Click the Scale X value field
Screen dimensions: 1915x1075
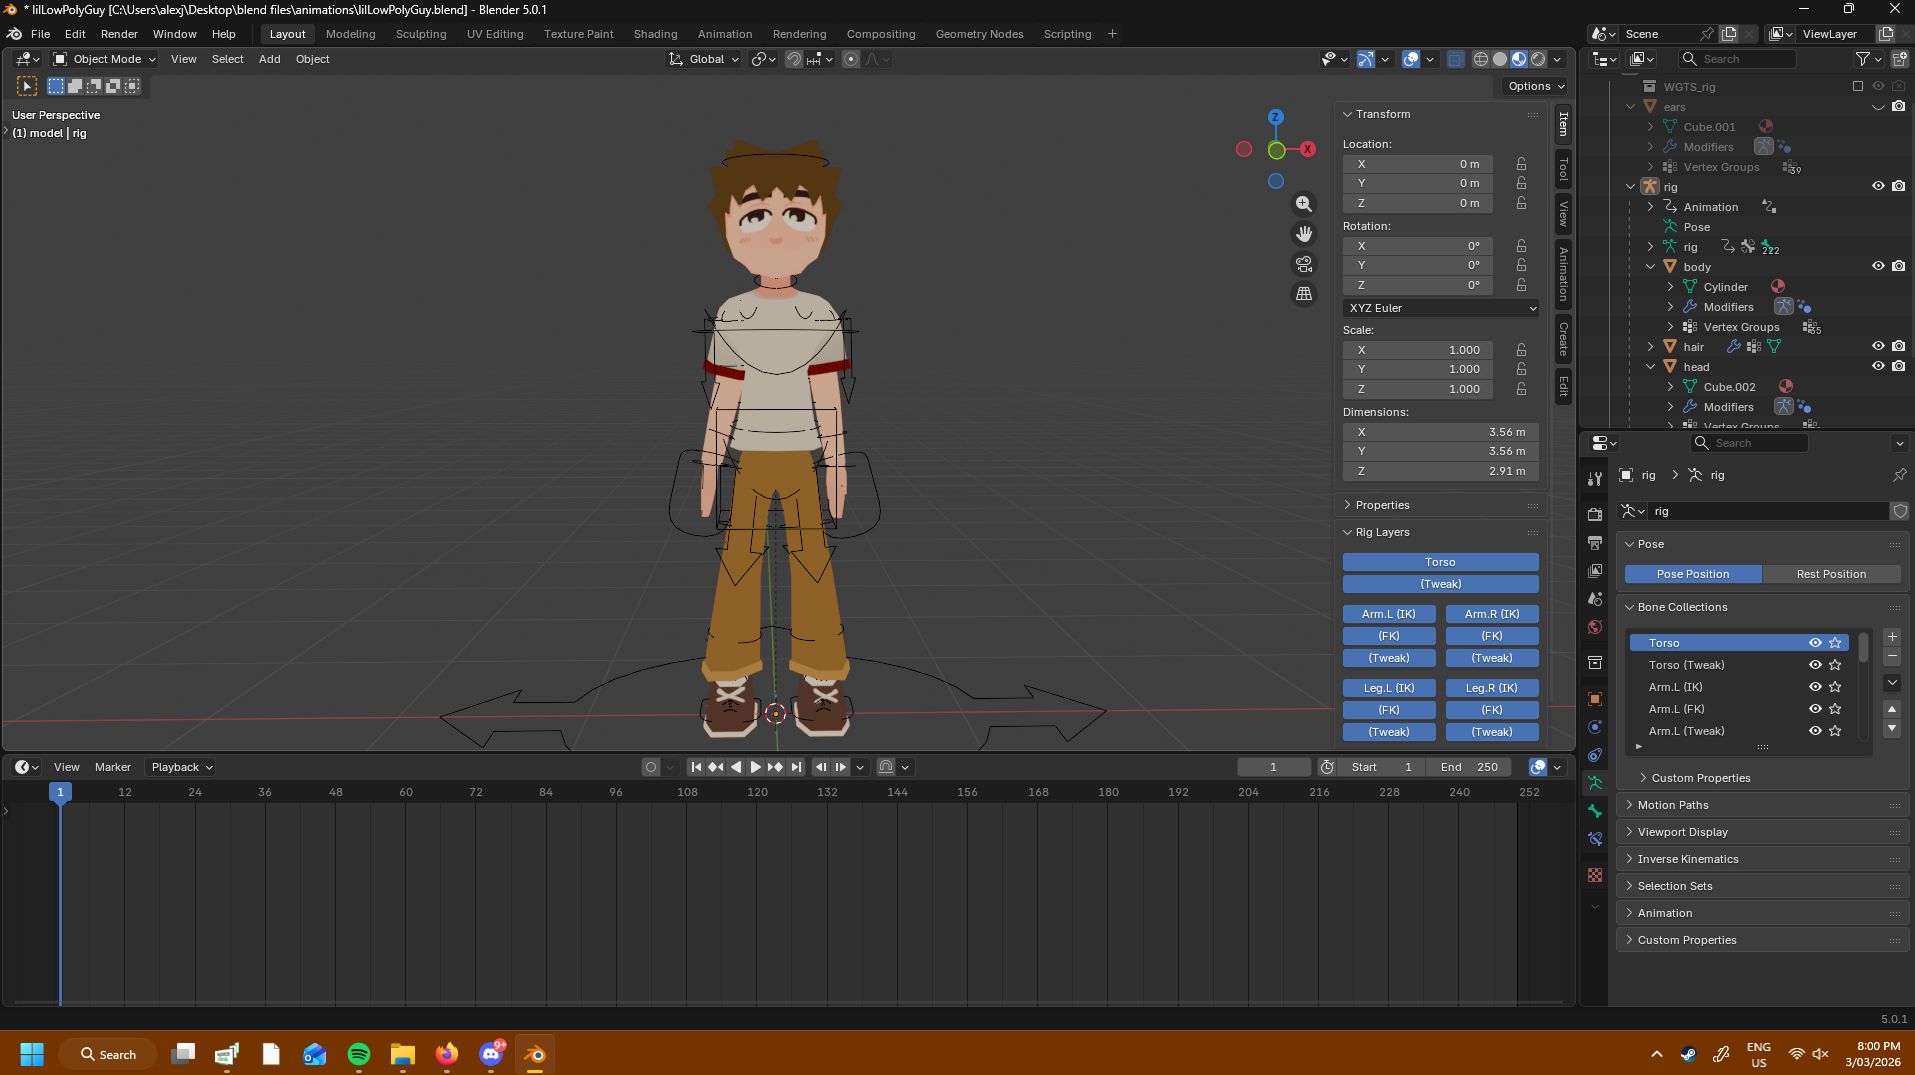point(1417,350)
